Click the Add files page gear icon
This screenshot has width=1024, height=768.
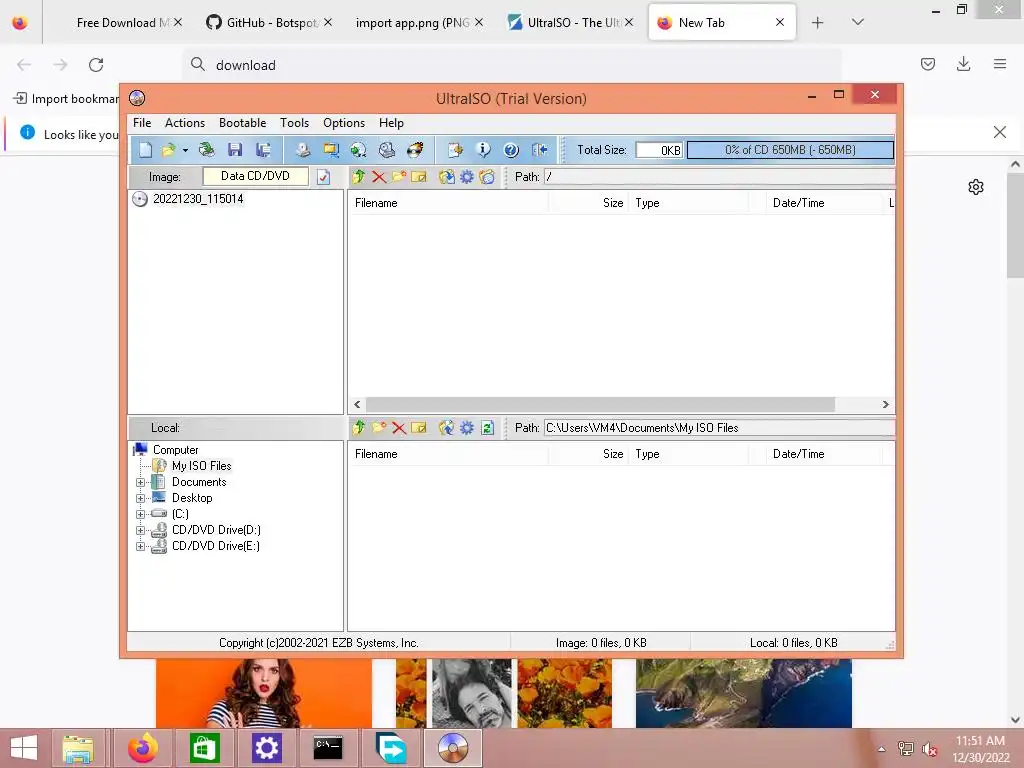[x=455, y=150]
